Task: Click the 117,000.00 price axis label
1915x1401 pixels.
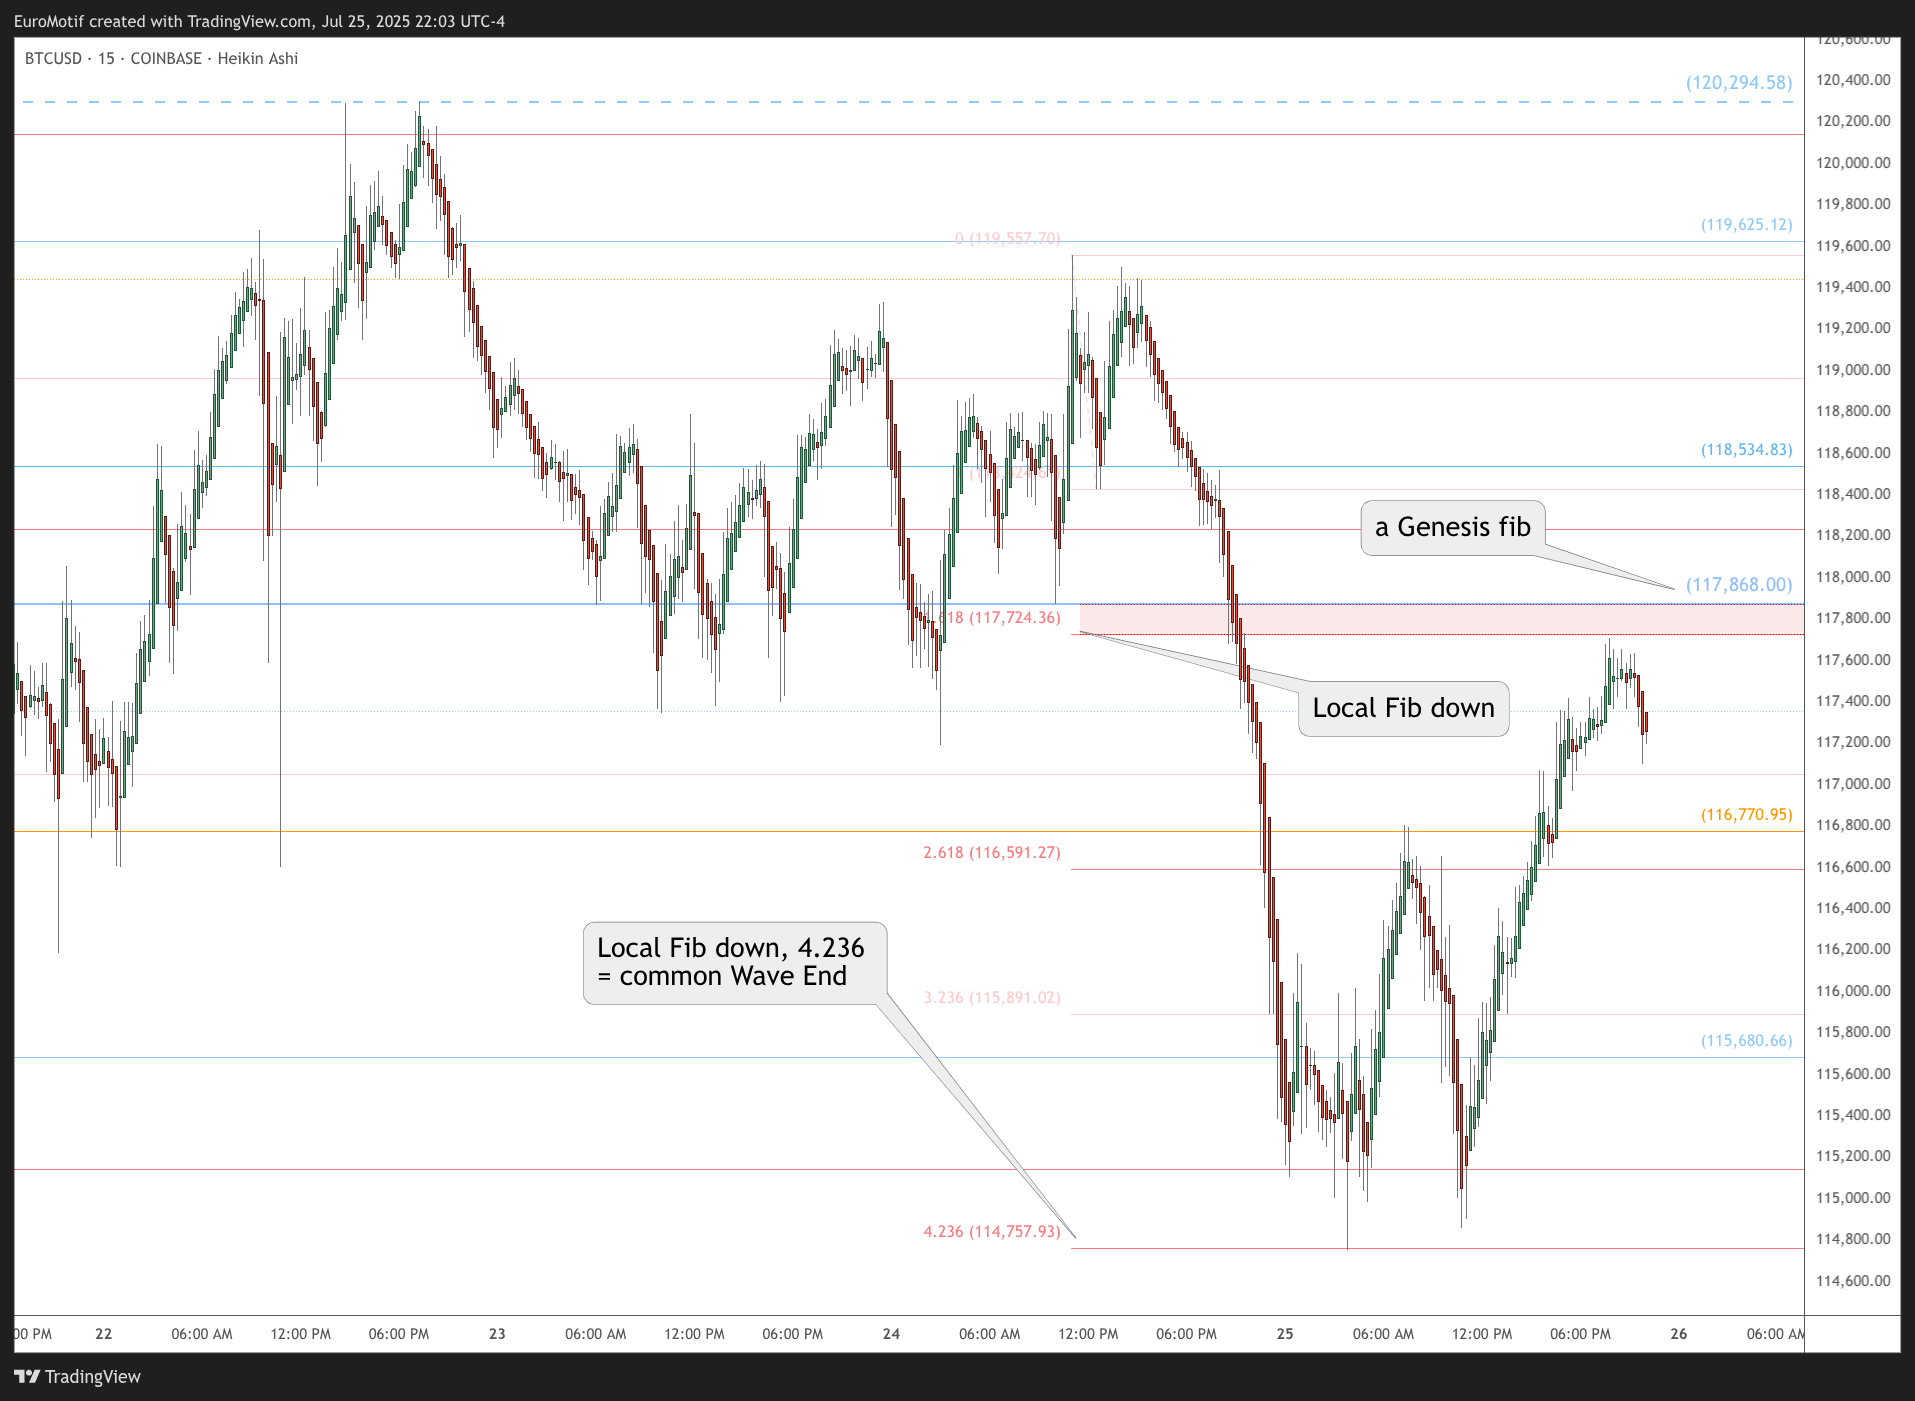Action: click(1853, 784)
